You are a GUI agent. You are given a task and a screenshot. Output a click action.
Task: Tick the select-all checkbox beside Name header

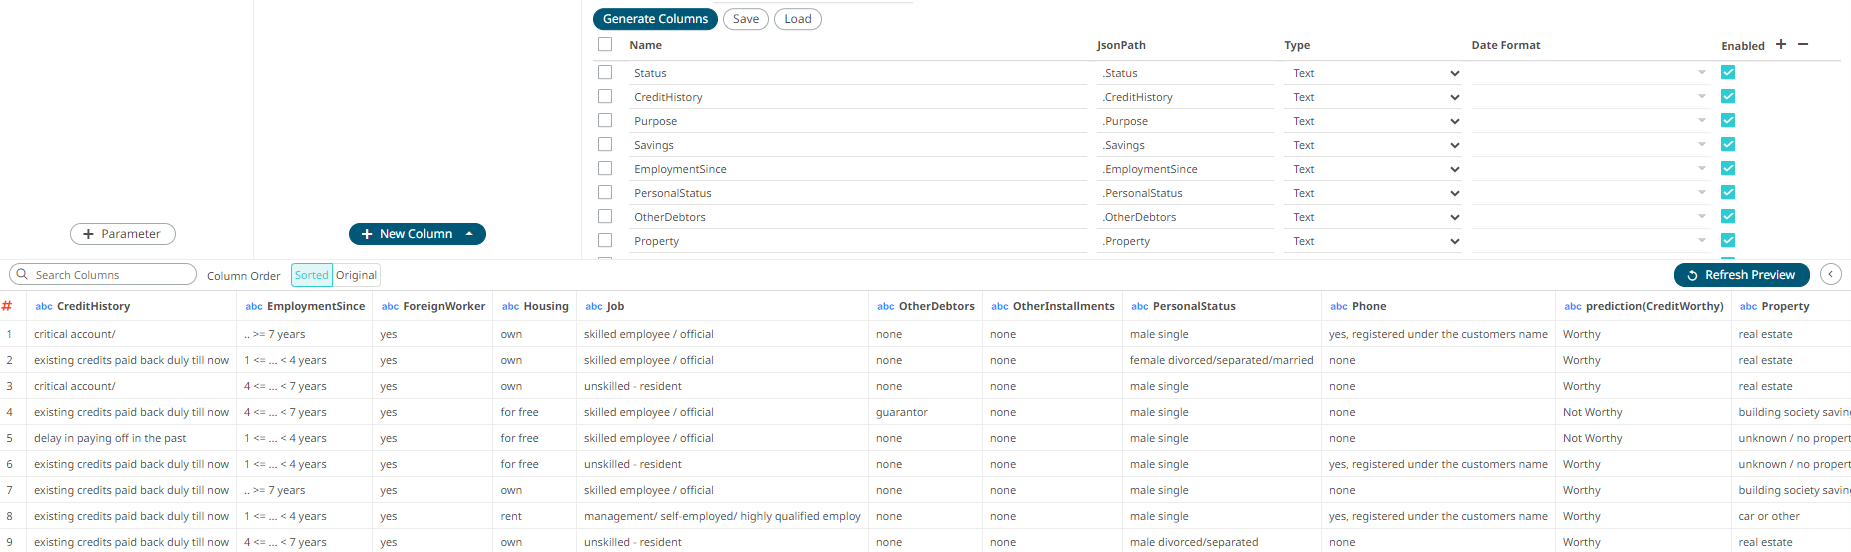coord(605,44)
